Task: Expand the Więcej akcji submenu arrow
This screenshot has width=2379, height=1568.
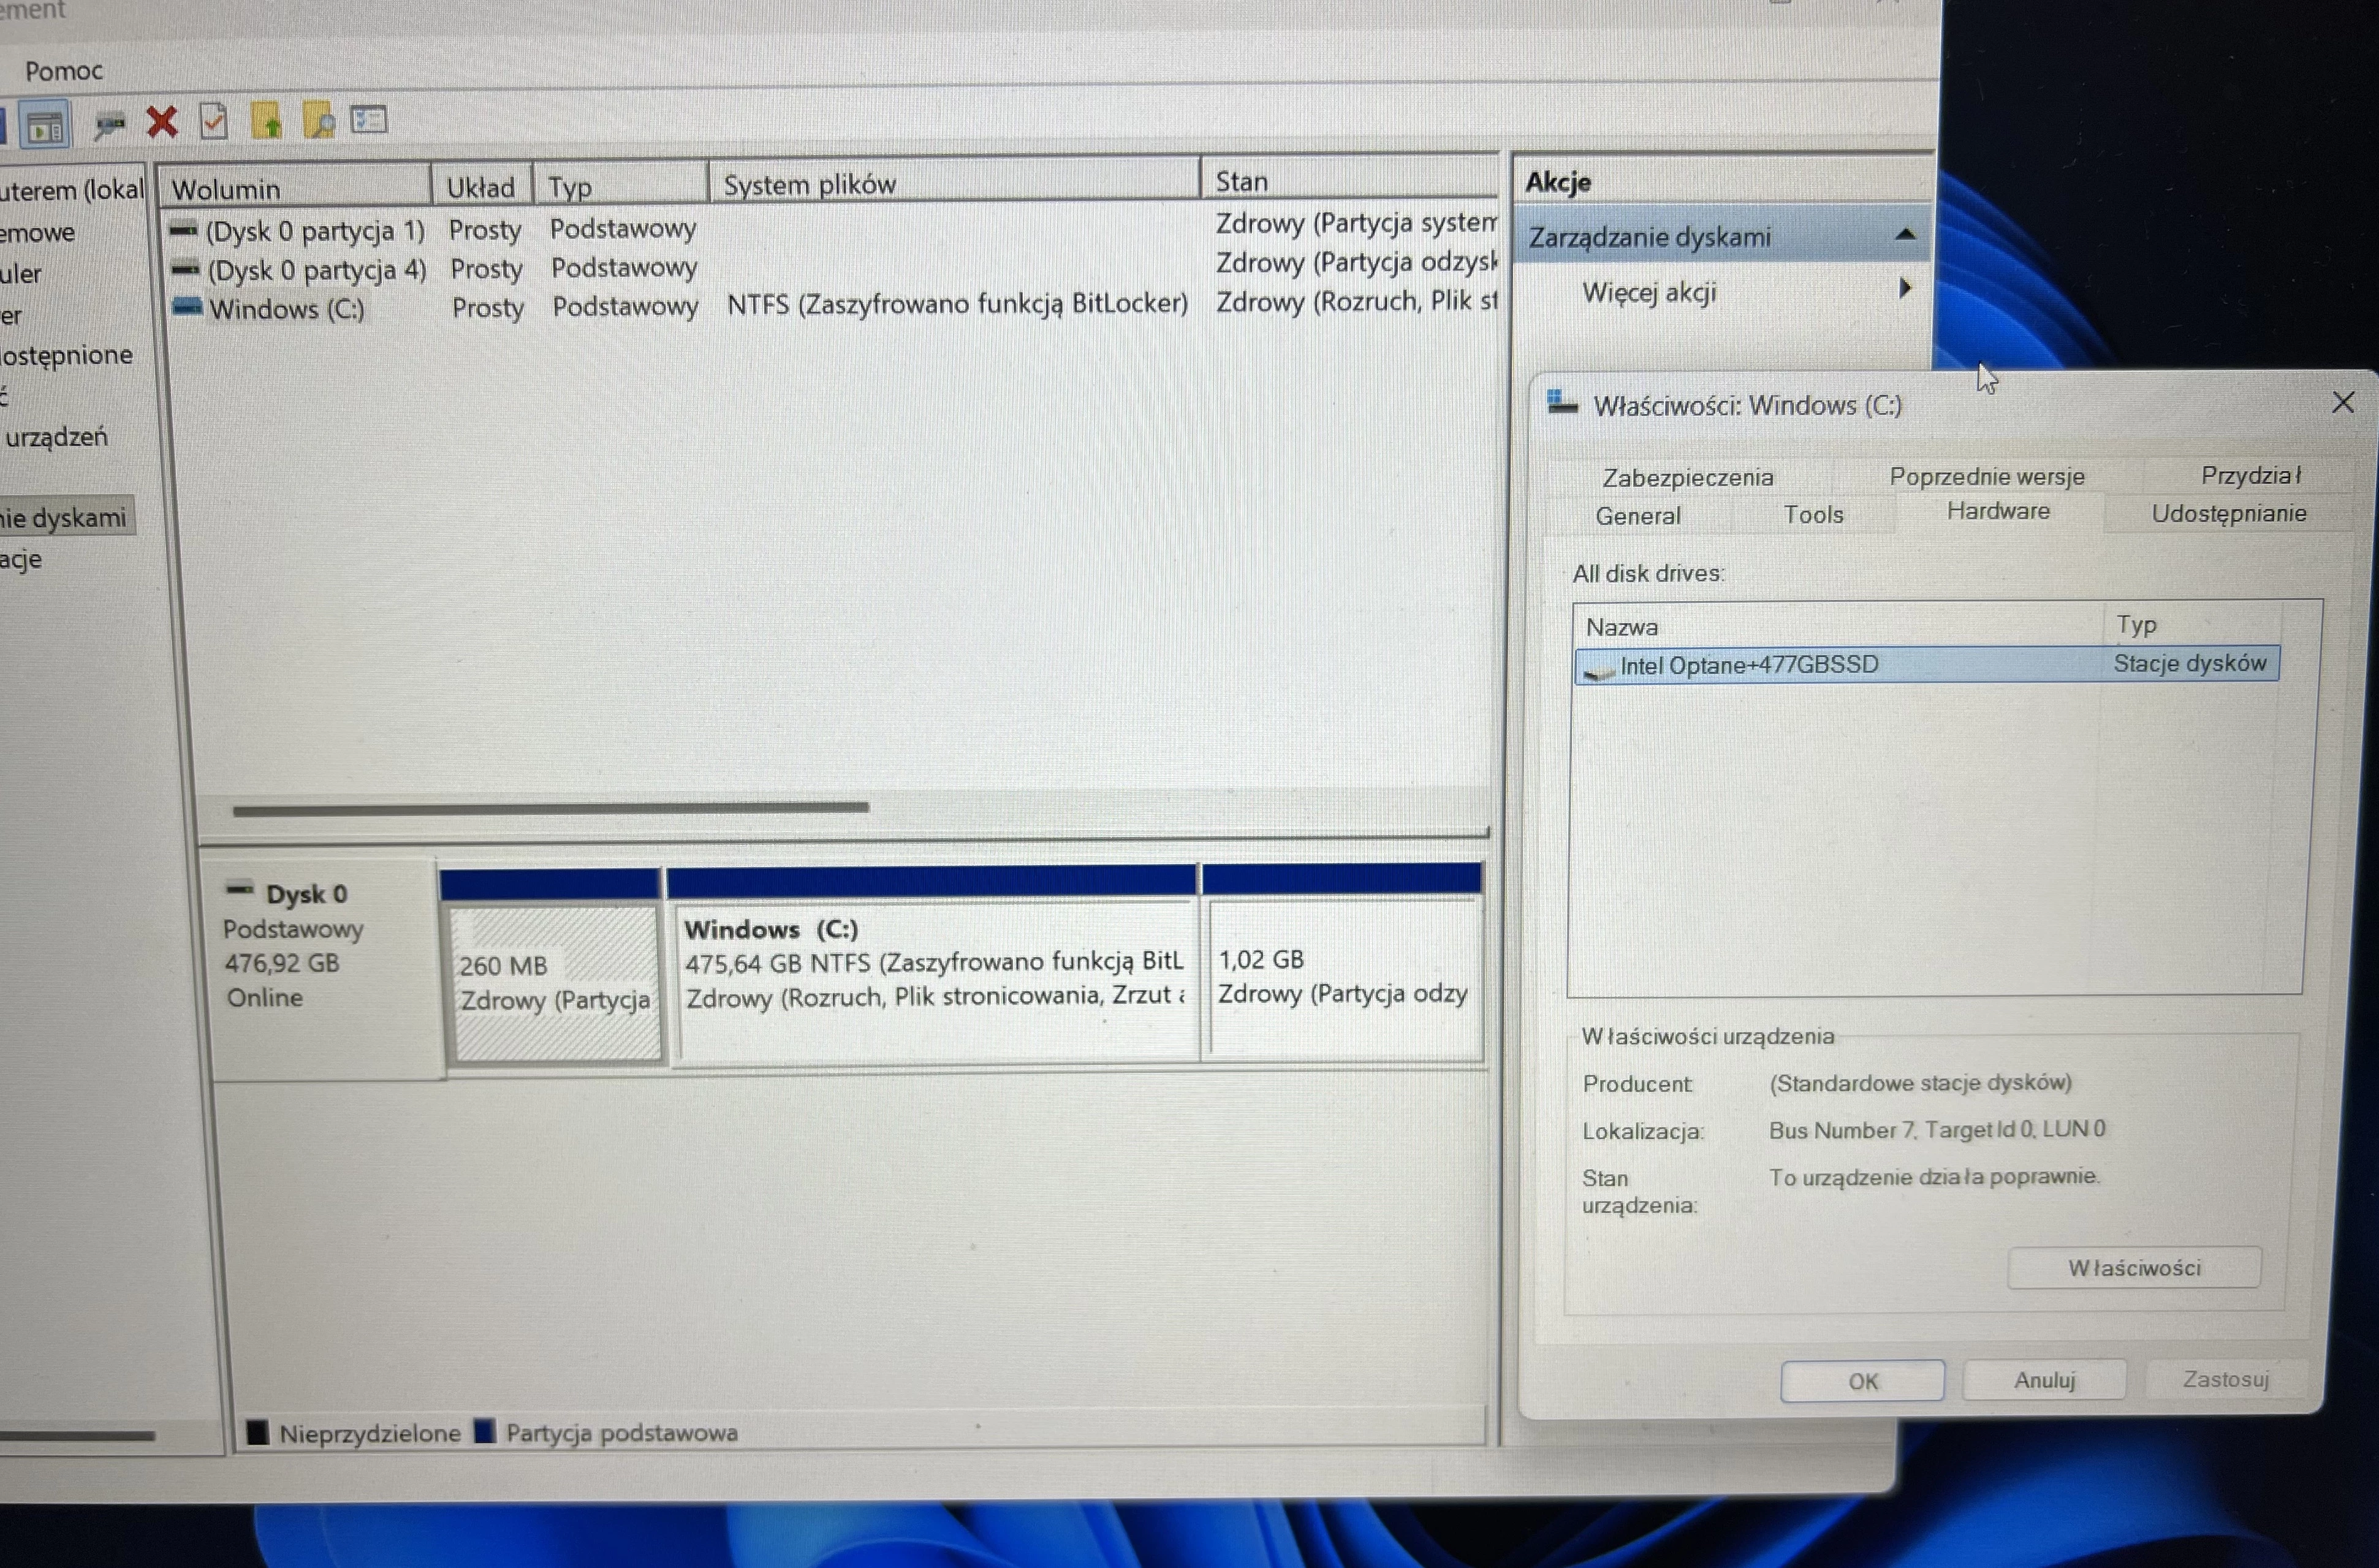Action: pyautogui.click(x=1905, y=289)
